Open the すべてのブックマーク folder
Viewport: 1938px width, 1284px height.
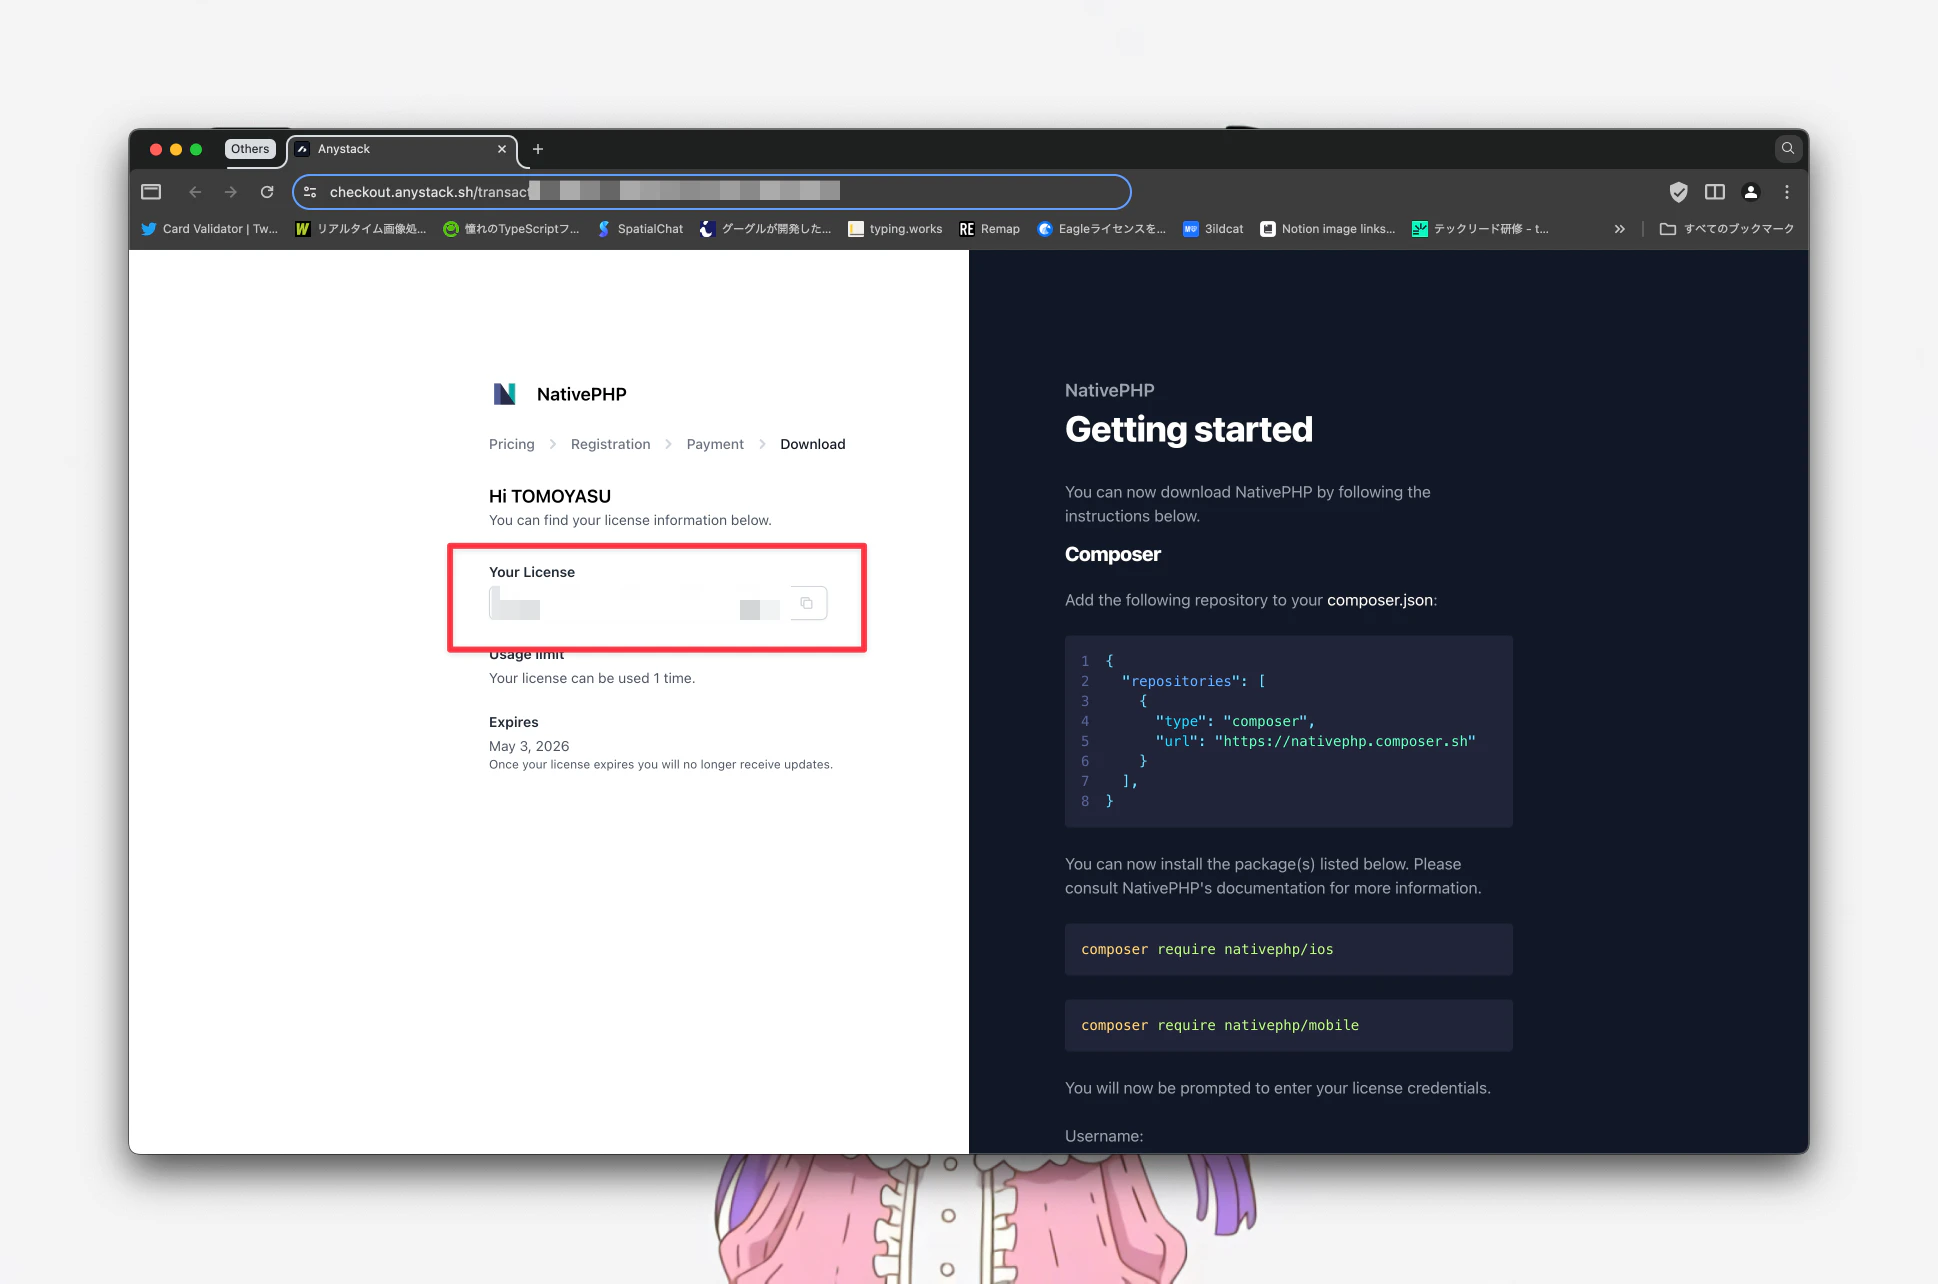coord(1727,229)
